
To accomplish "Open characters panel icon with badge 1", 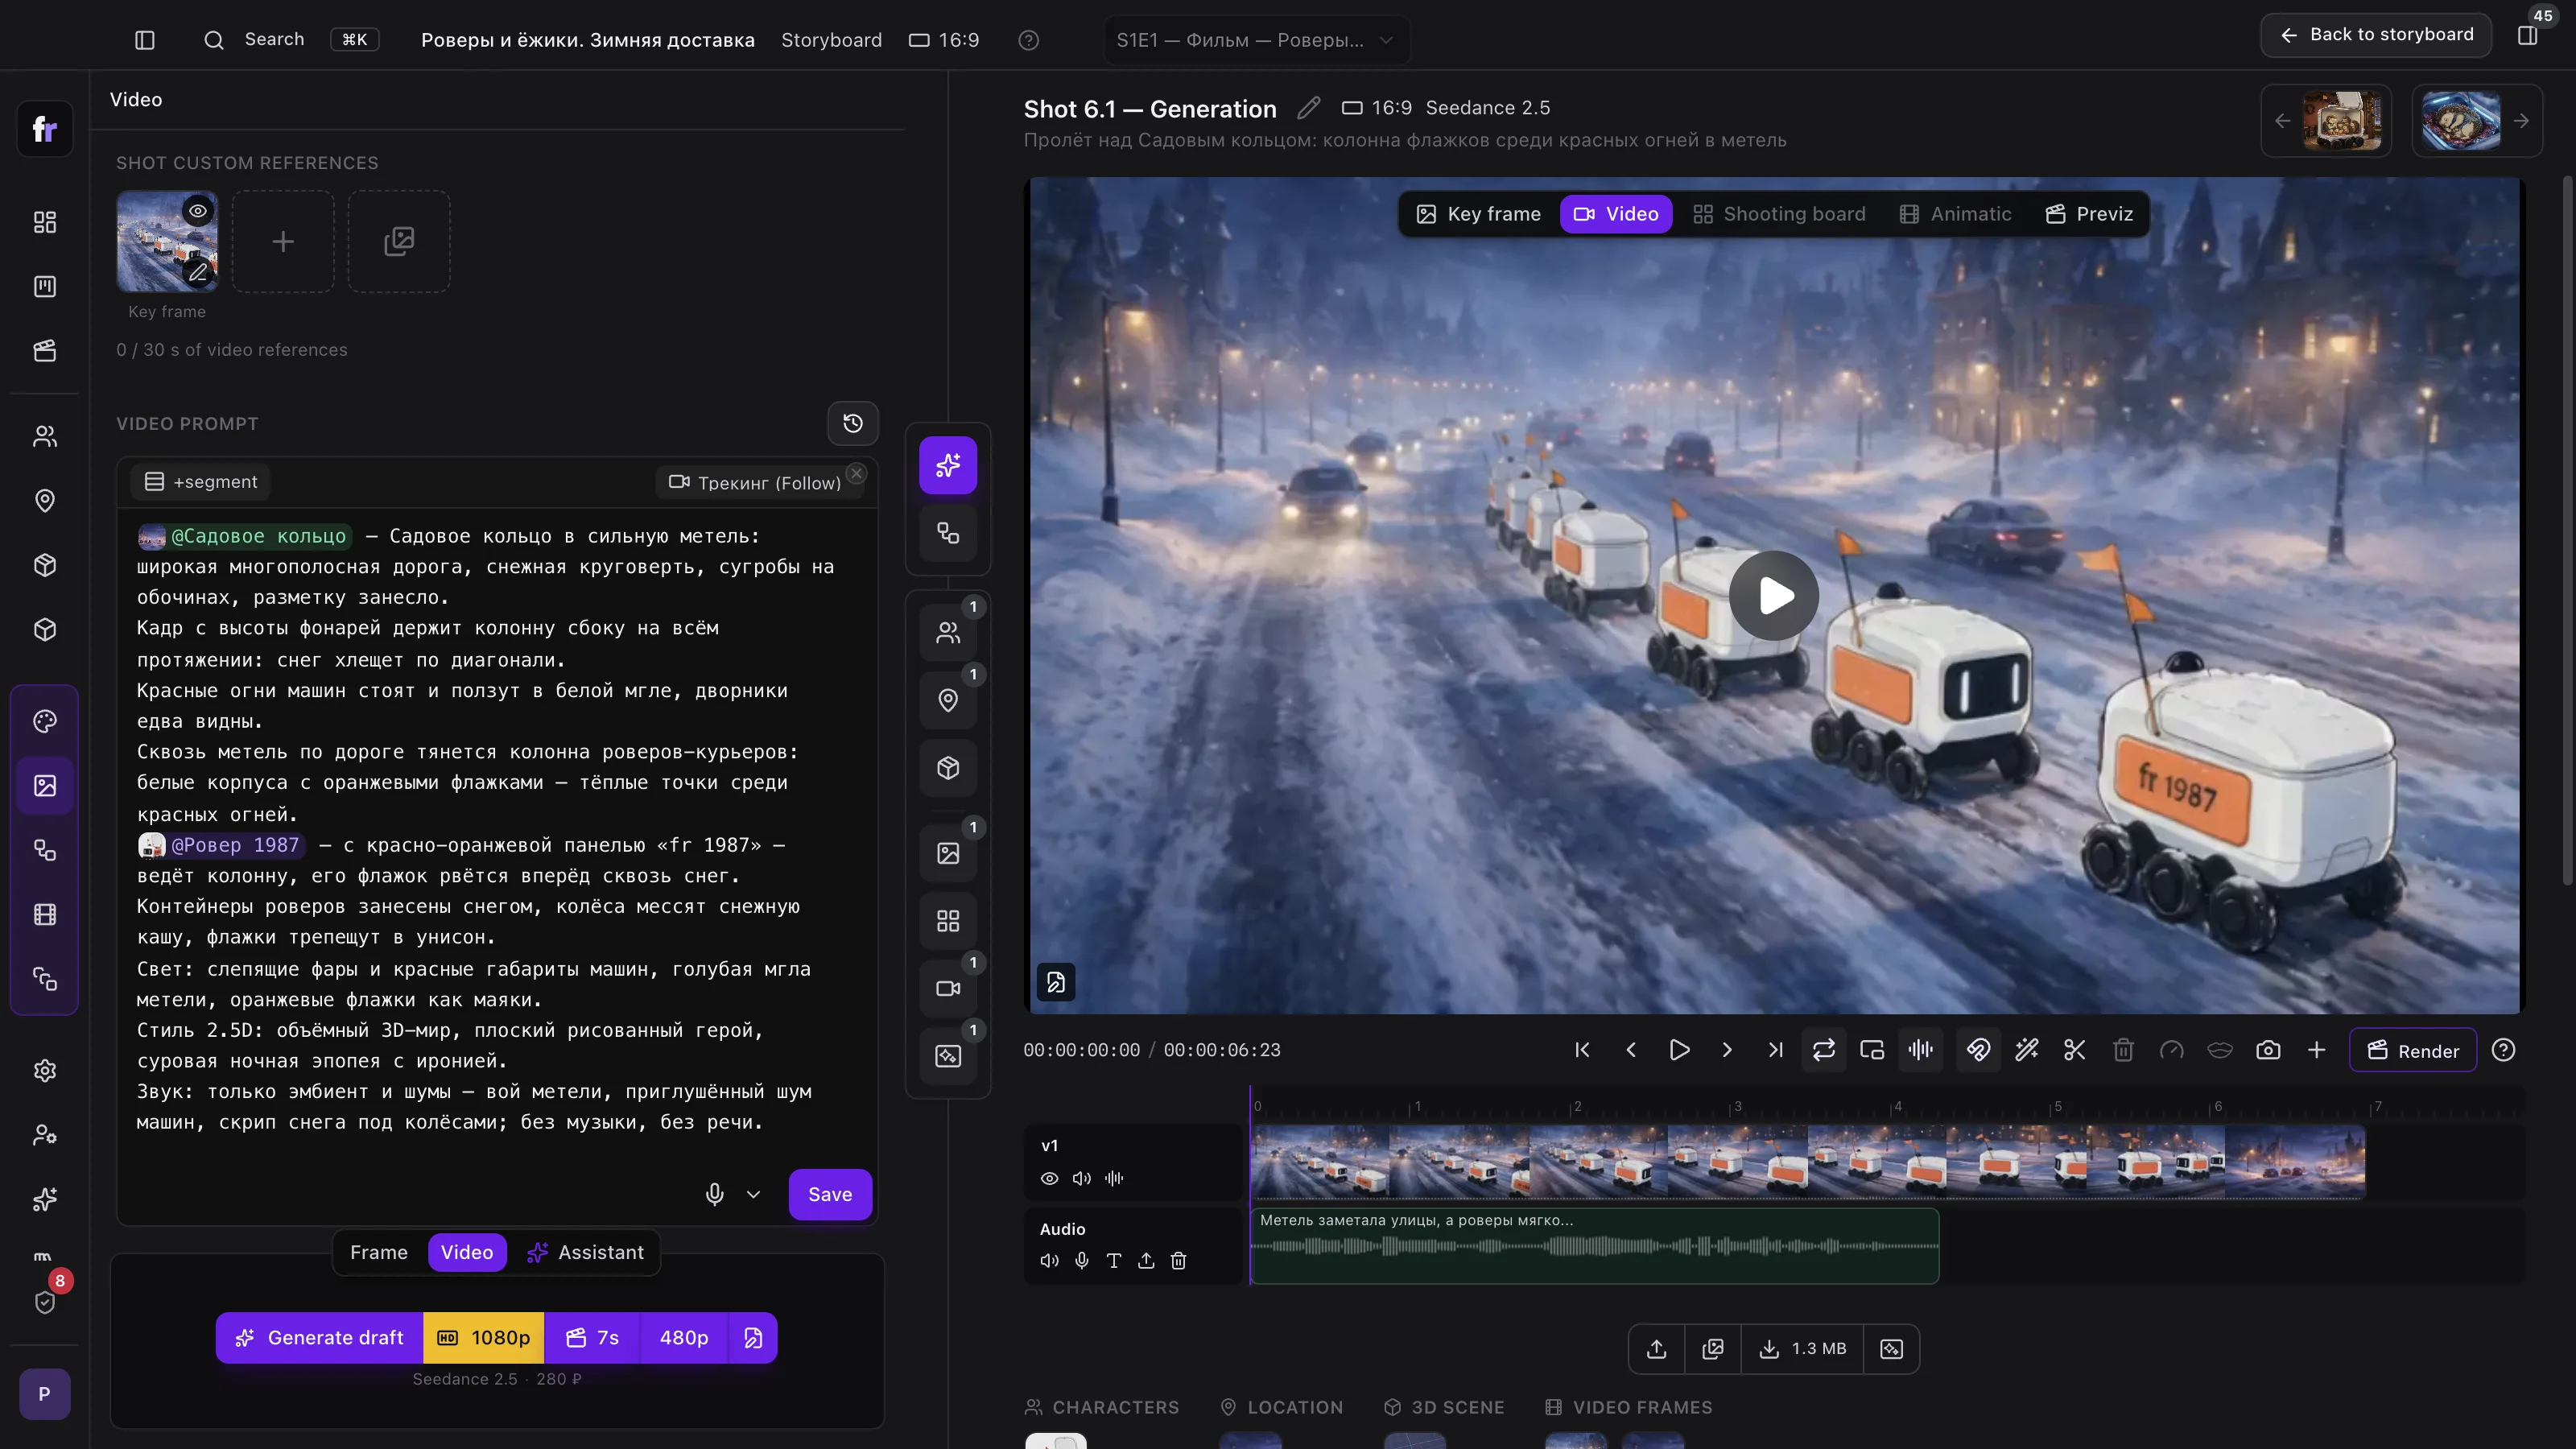I will click(x=948, y=632).
